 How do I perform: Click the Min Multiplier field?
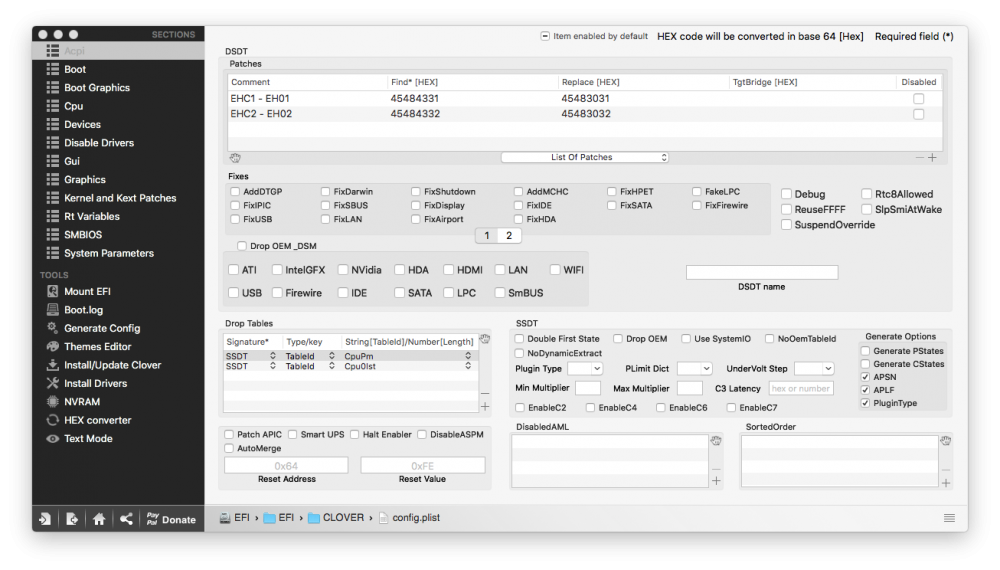coord(587,388)
